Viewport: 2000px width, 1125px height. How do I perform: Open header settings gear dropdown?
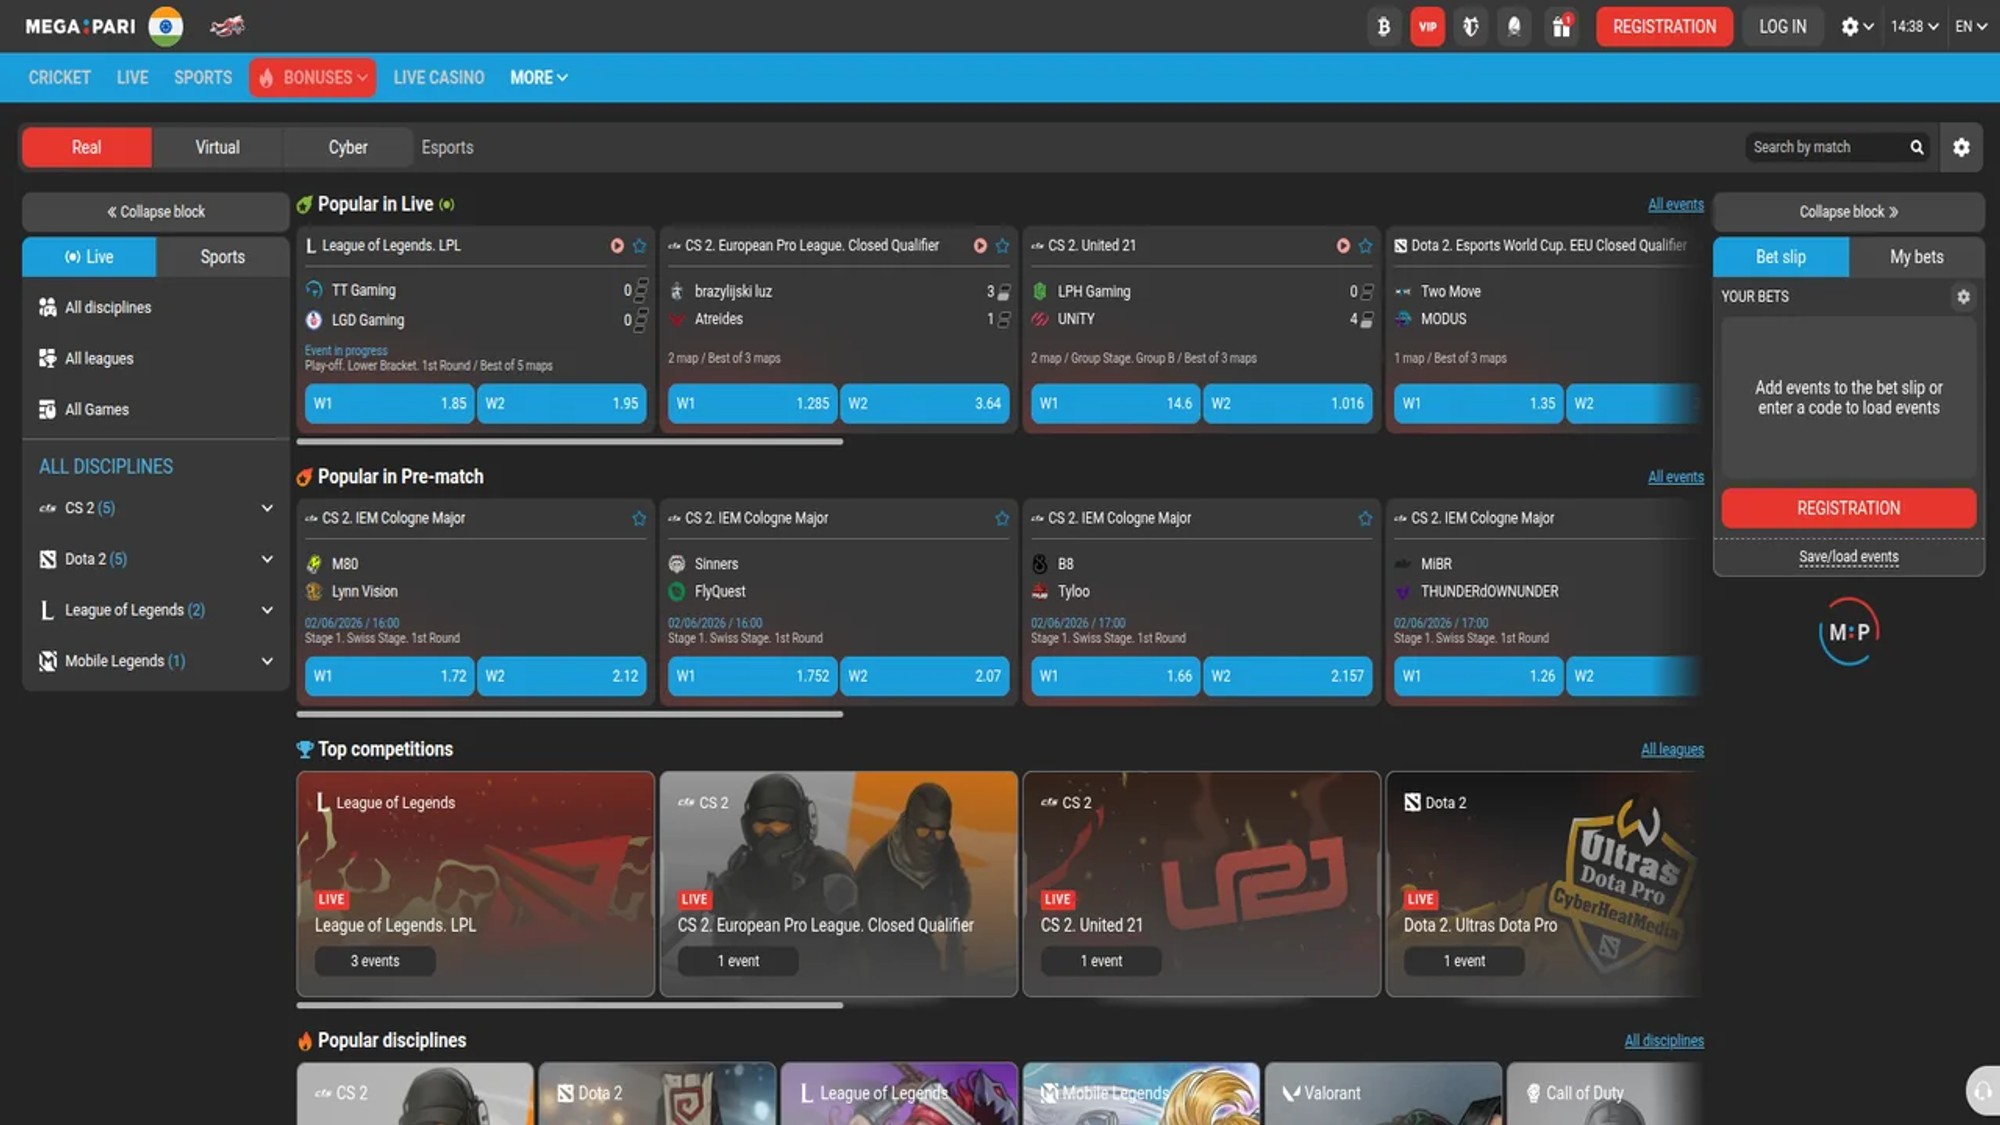(x=1857, y=27)
